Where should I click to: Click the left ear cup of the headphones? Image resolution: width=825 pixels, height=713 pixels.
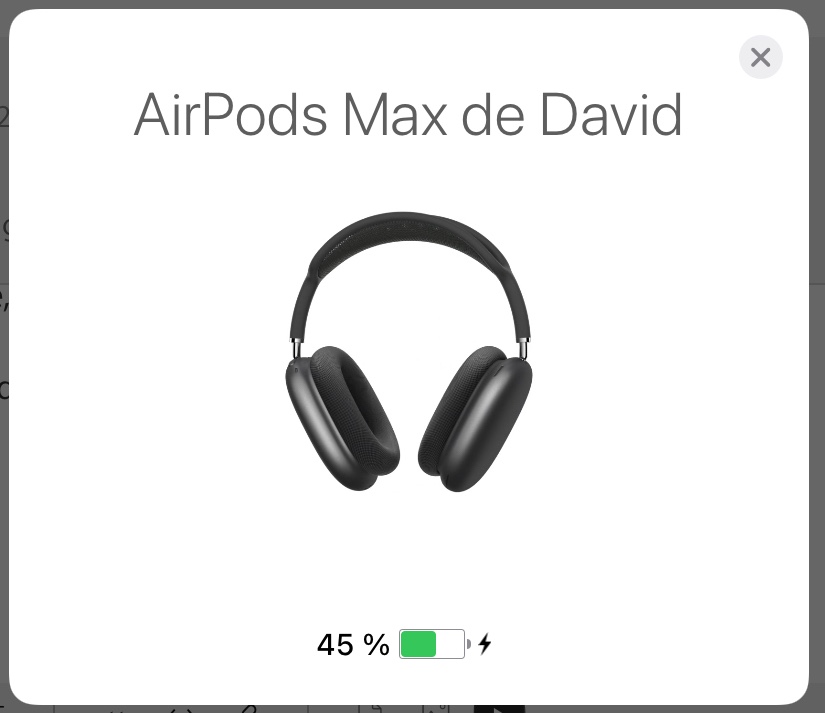343,418
